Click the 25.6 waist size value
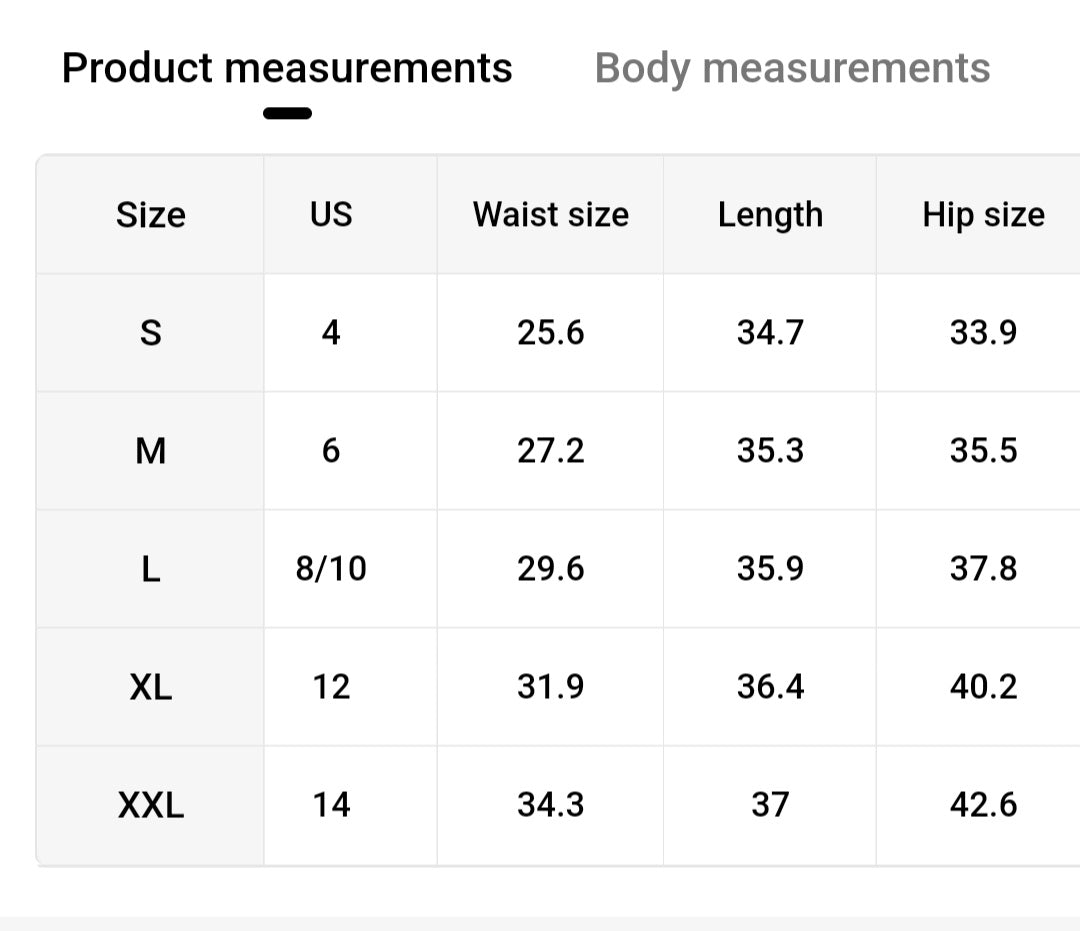This screenshot has width=1080, height=931. click(551, 333)
